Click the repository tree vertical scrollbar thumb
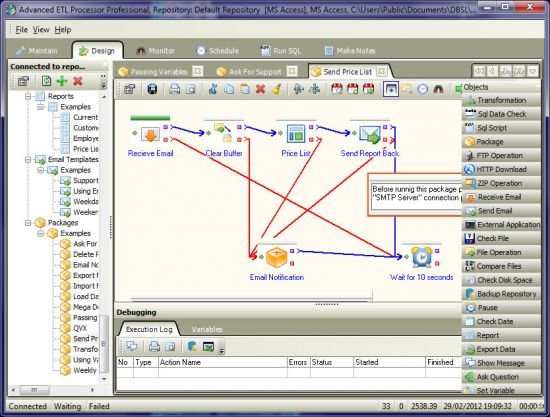The height and width of the screenshot is (417, 550). point(104,344)
